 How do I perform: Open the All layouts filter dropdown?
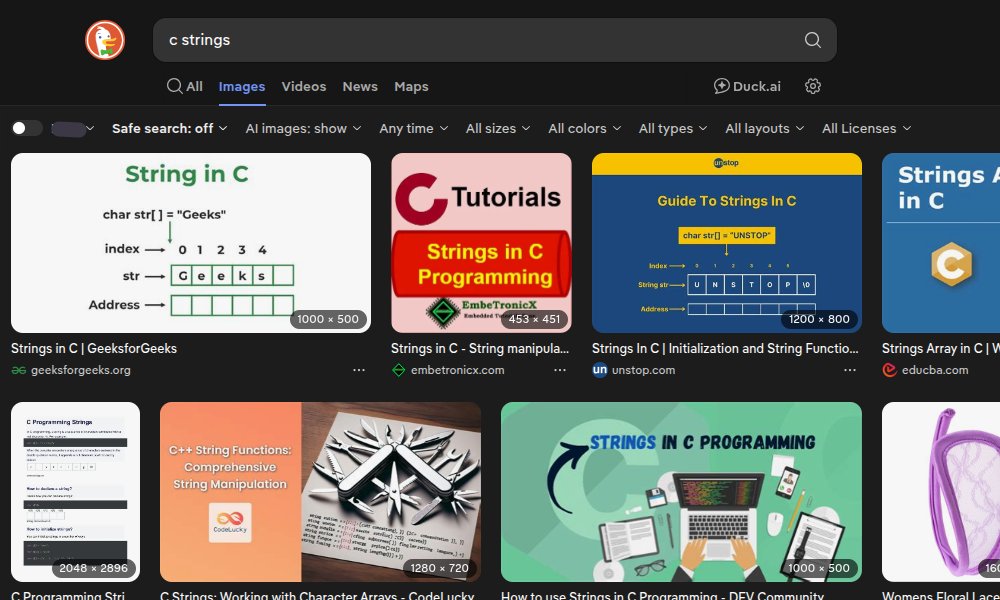click(x=765, y=128)
